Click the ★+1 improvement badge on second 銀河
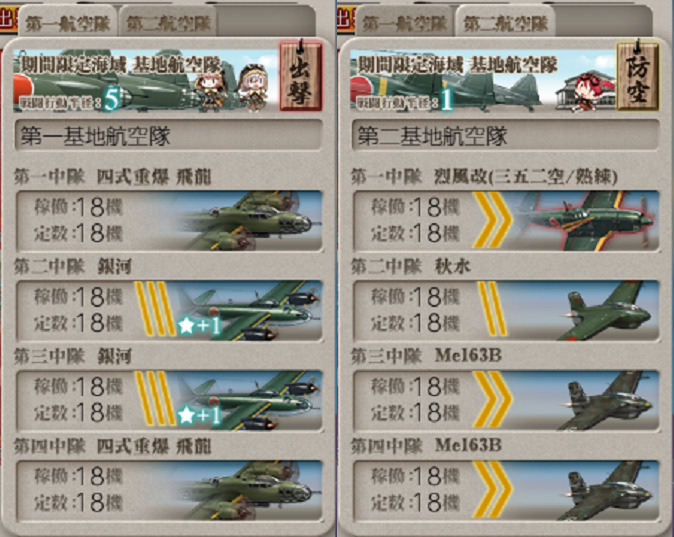Image resolution: width=674 pixels, height=537 pixels. click(199, 416)
